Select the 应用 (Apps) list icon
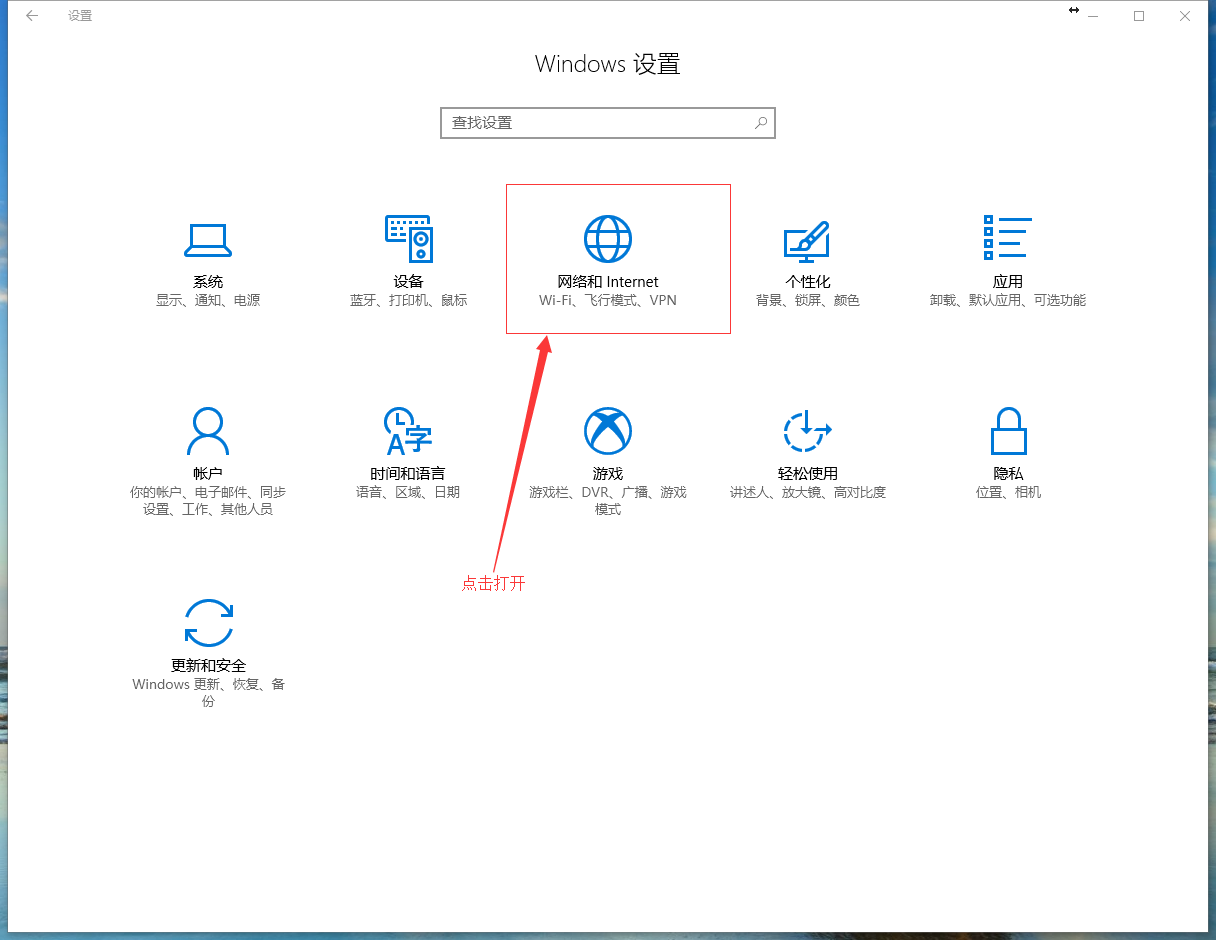 pyautogui.click(x=1007, y=238)
